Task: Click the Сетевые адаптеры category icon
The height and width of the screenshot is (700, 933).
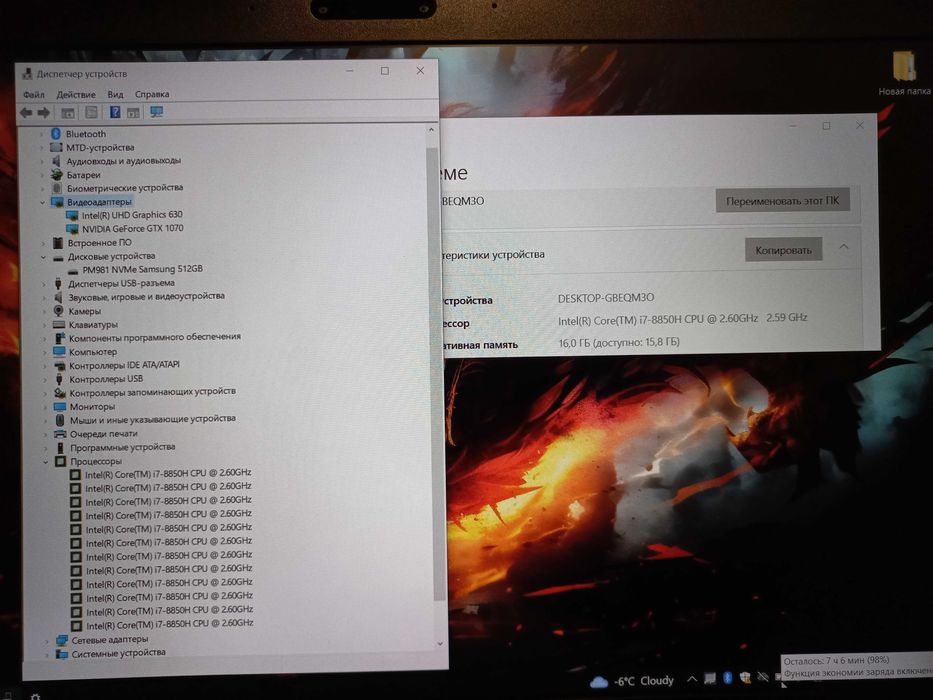Action: click(62, 640)
